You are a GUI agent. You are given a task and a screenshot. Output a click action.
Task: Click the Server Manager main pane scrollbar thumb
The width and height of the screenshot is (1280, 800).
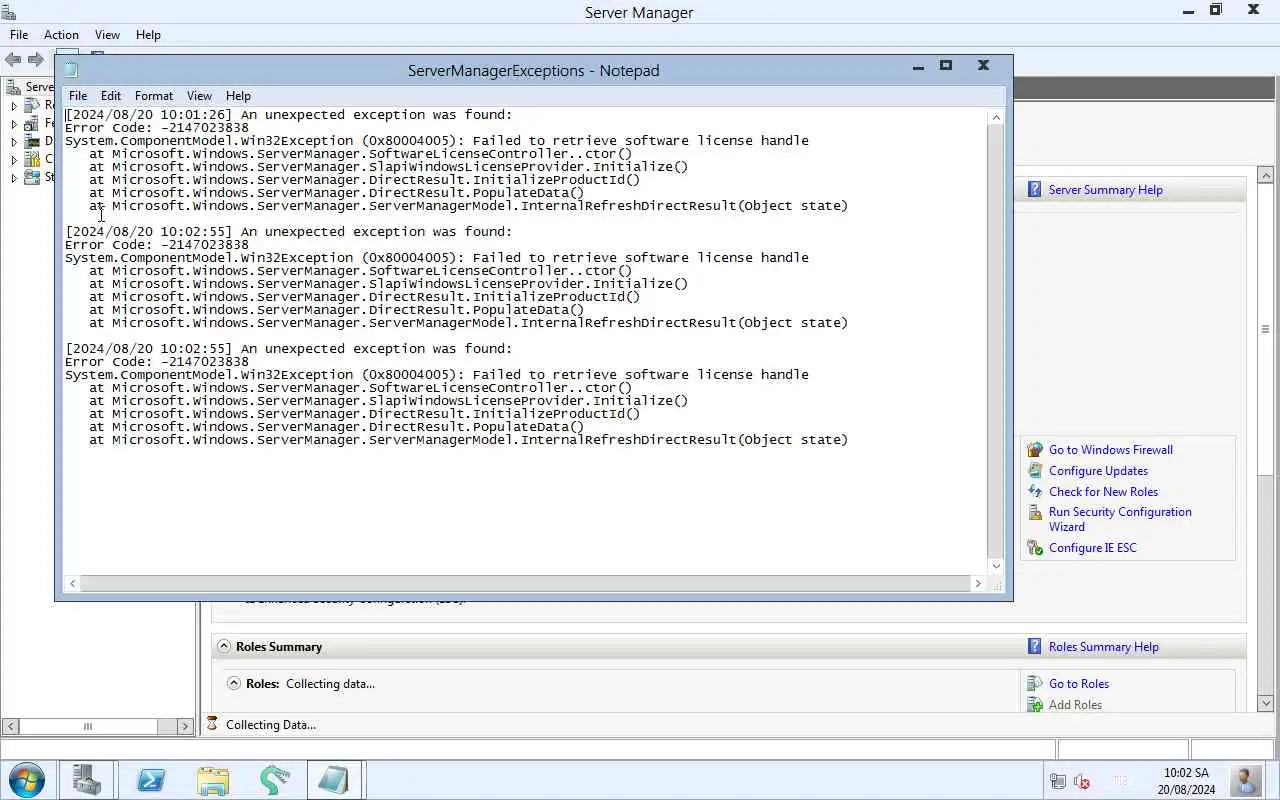(x=1265, y=329)
